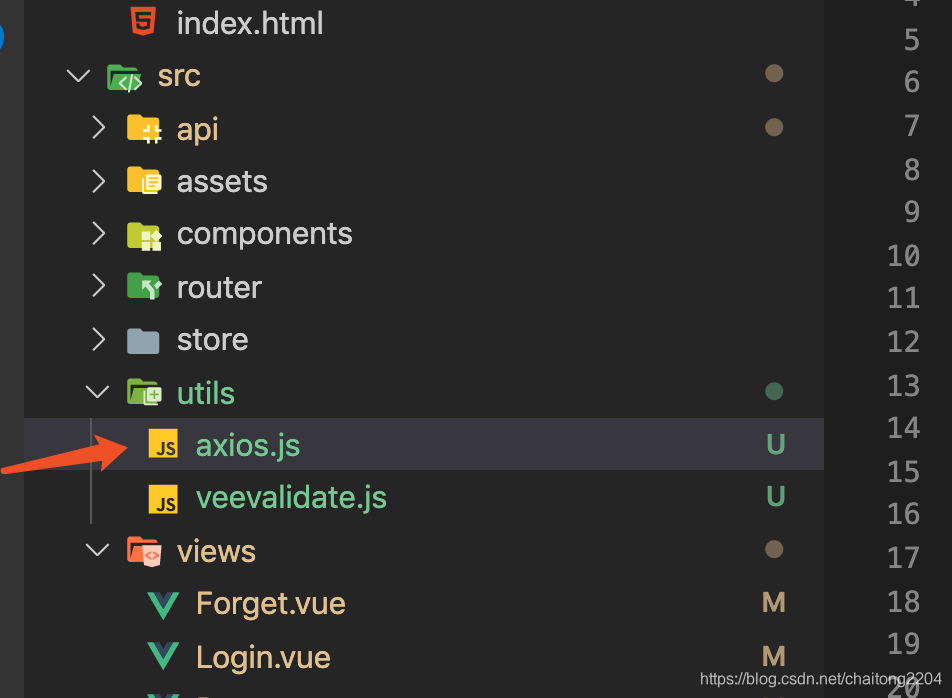Click the router folder icon
Viewport: 952px width, 698px height.
point(142,287)
